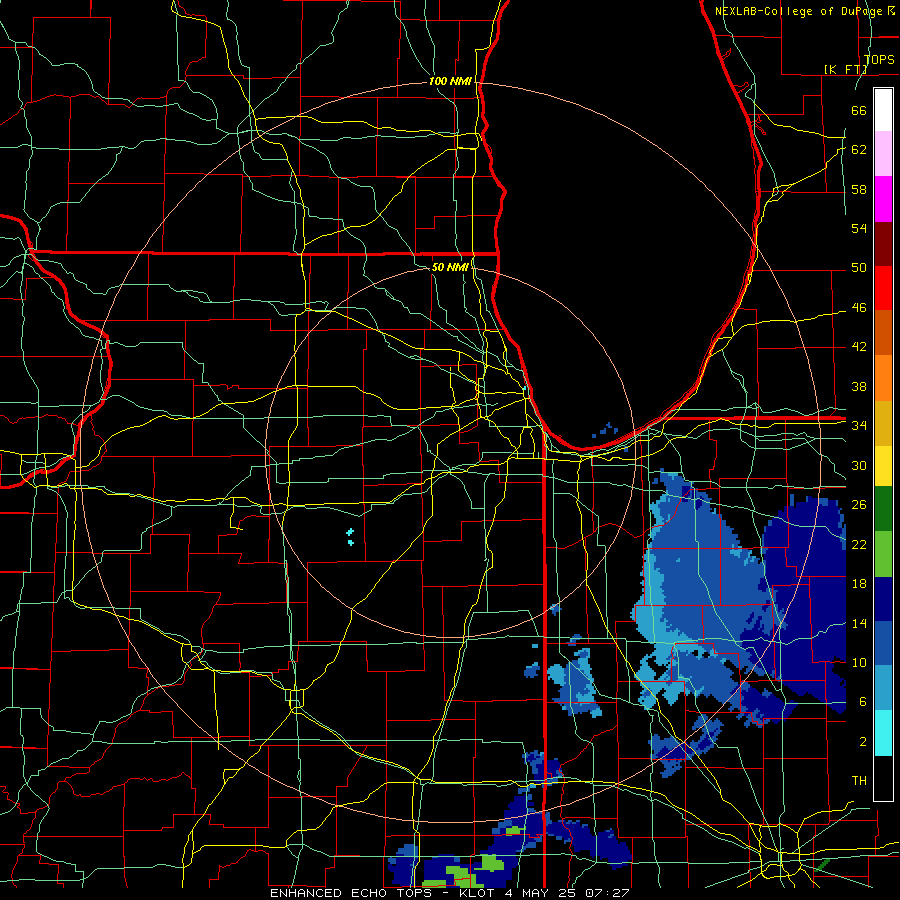
Task: Click the '42' legend value
Action: click(859, 347)
